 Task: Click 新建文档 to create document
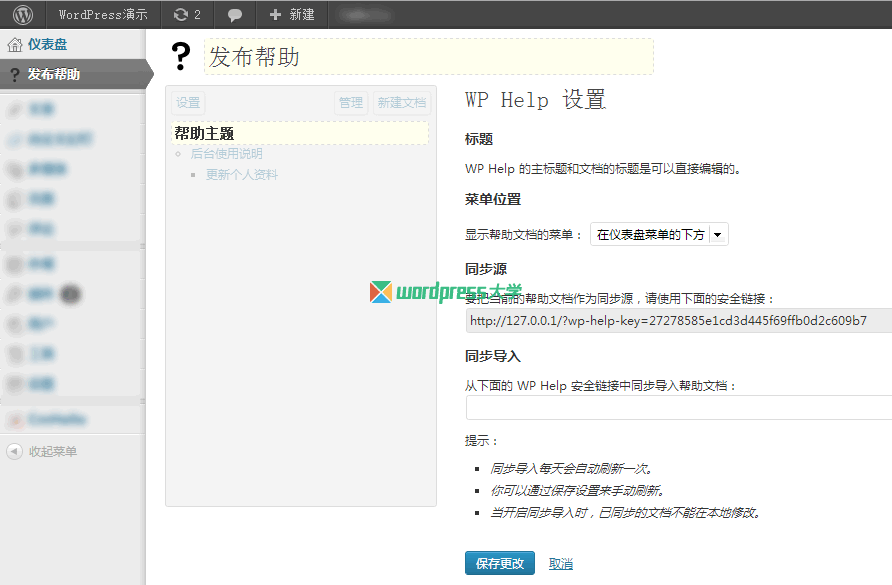402,102
